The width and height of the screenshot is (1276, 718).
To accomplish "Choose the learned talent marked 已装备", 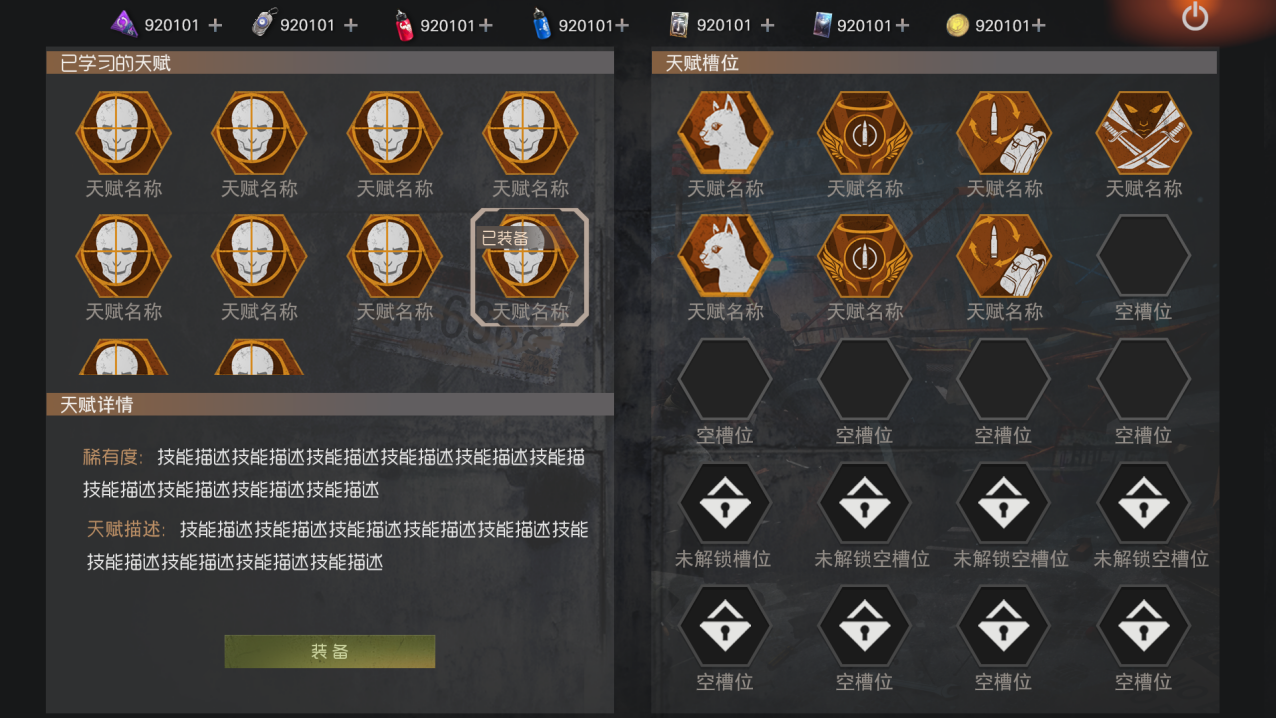I will tap(530, 266).
